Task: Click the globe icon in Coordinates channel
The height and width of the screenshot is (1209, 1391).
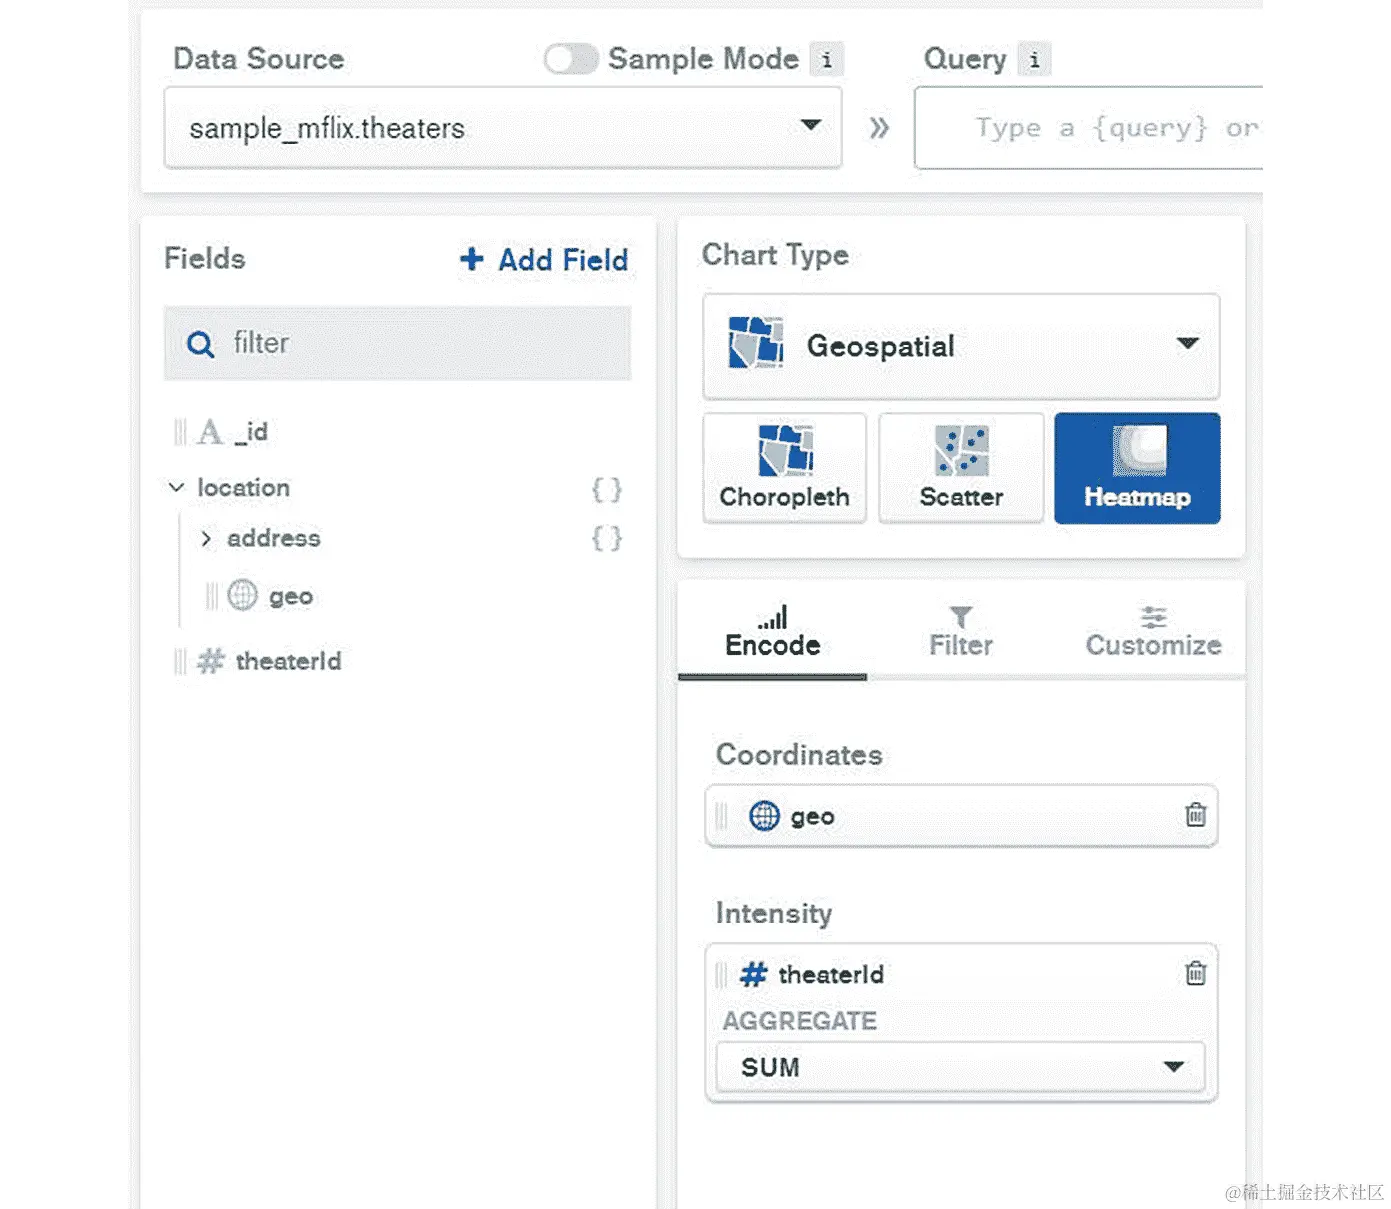Action: (764, 816)
